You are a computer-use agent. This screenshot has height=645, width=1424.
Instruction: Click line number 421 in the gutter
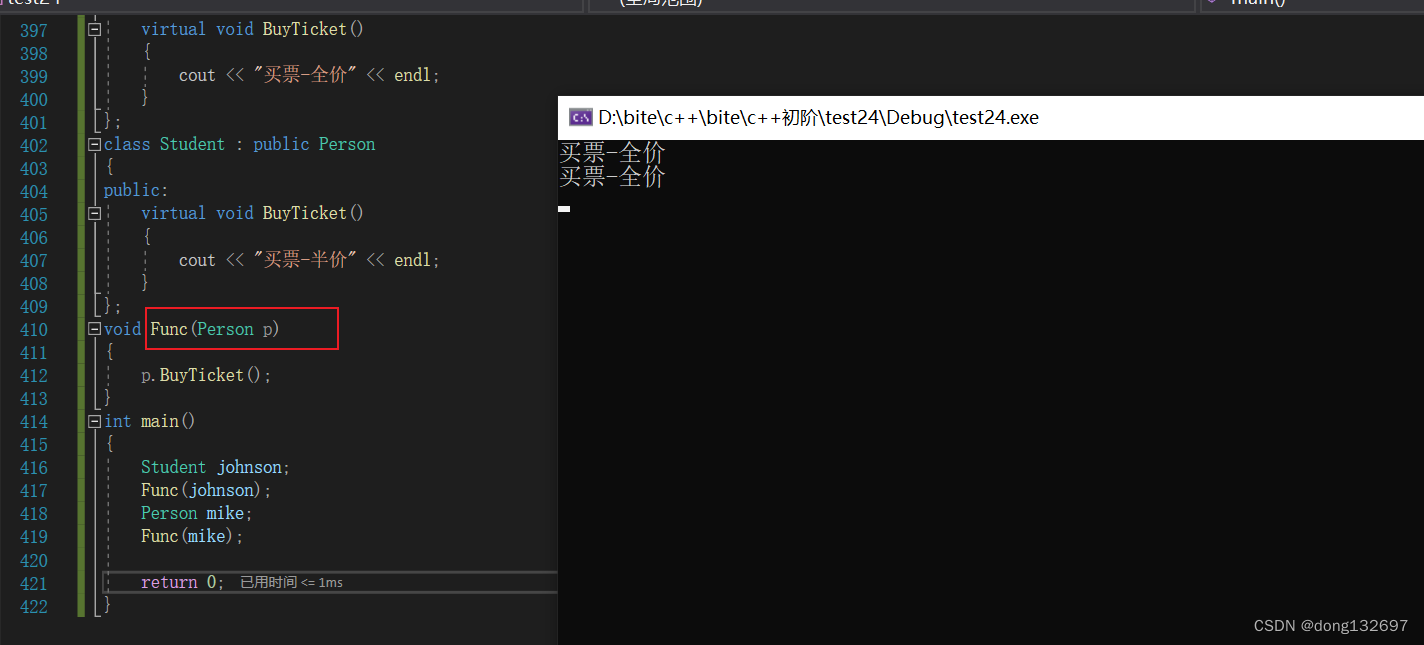pos(33,583)
